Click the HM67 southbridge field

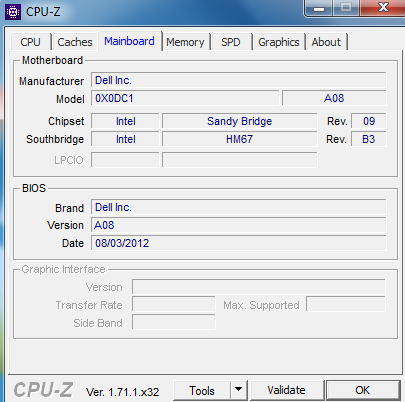click(240, 139)
